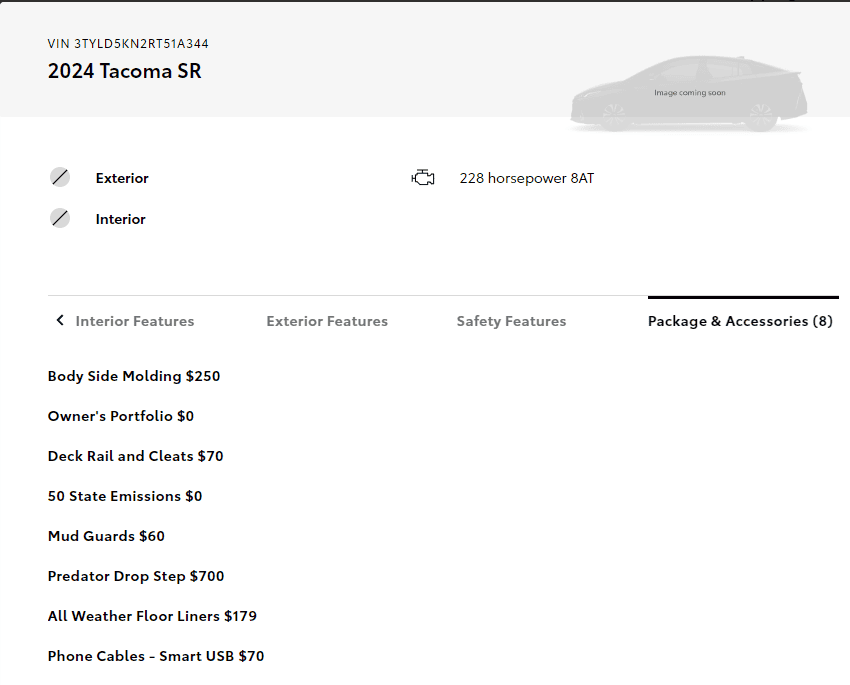The height and width of the screenshot is (685, 850).
Task: Click the 2024 Tacoma SR heading
Action: (125, 71)
